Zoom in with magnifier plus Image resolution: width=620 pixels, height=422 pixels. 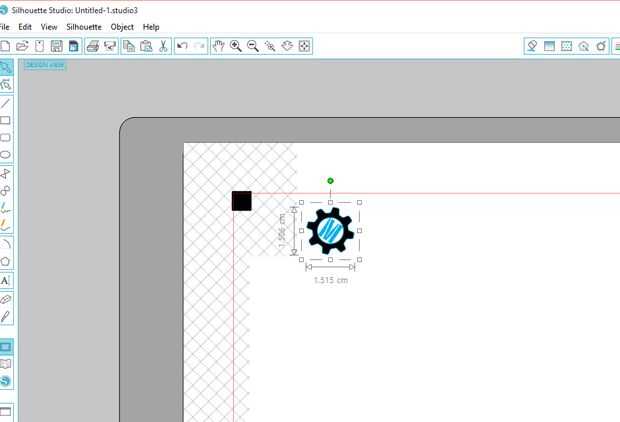pyautogui.click(x=236, y=46)
